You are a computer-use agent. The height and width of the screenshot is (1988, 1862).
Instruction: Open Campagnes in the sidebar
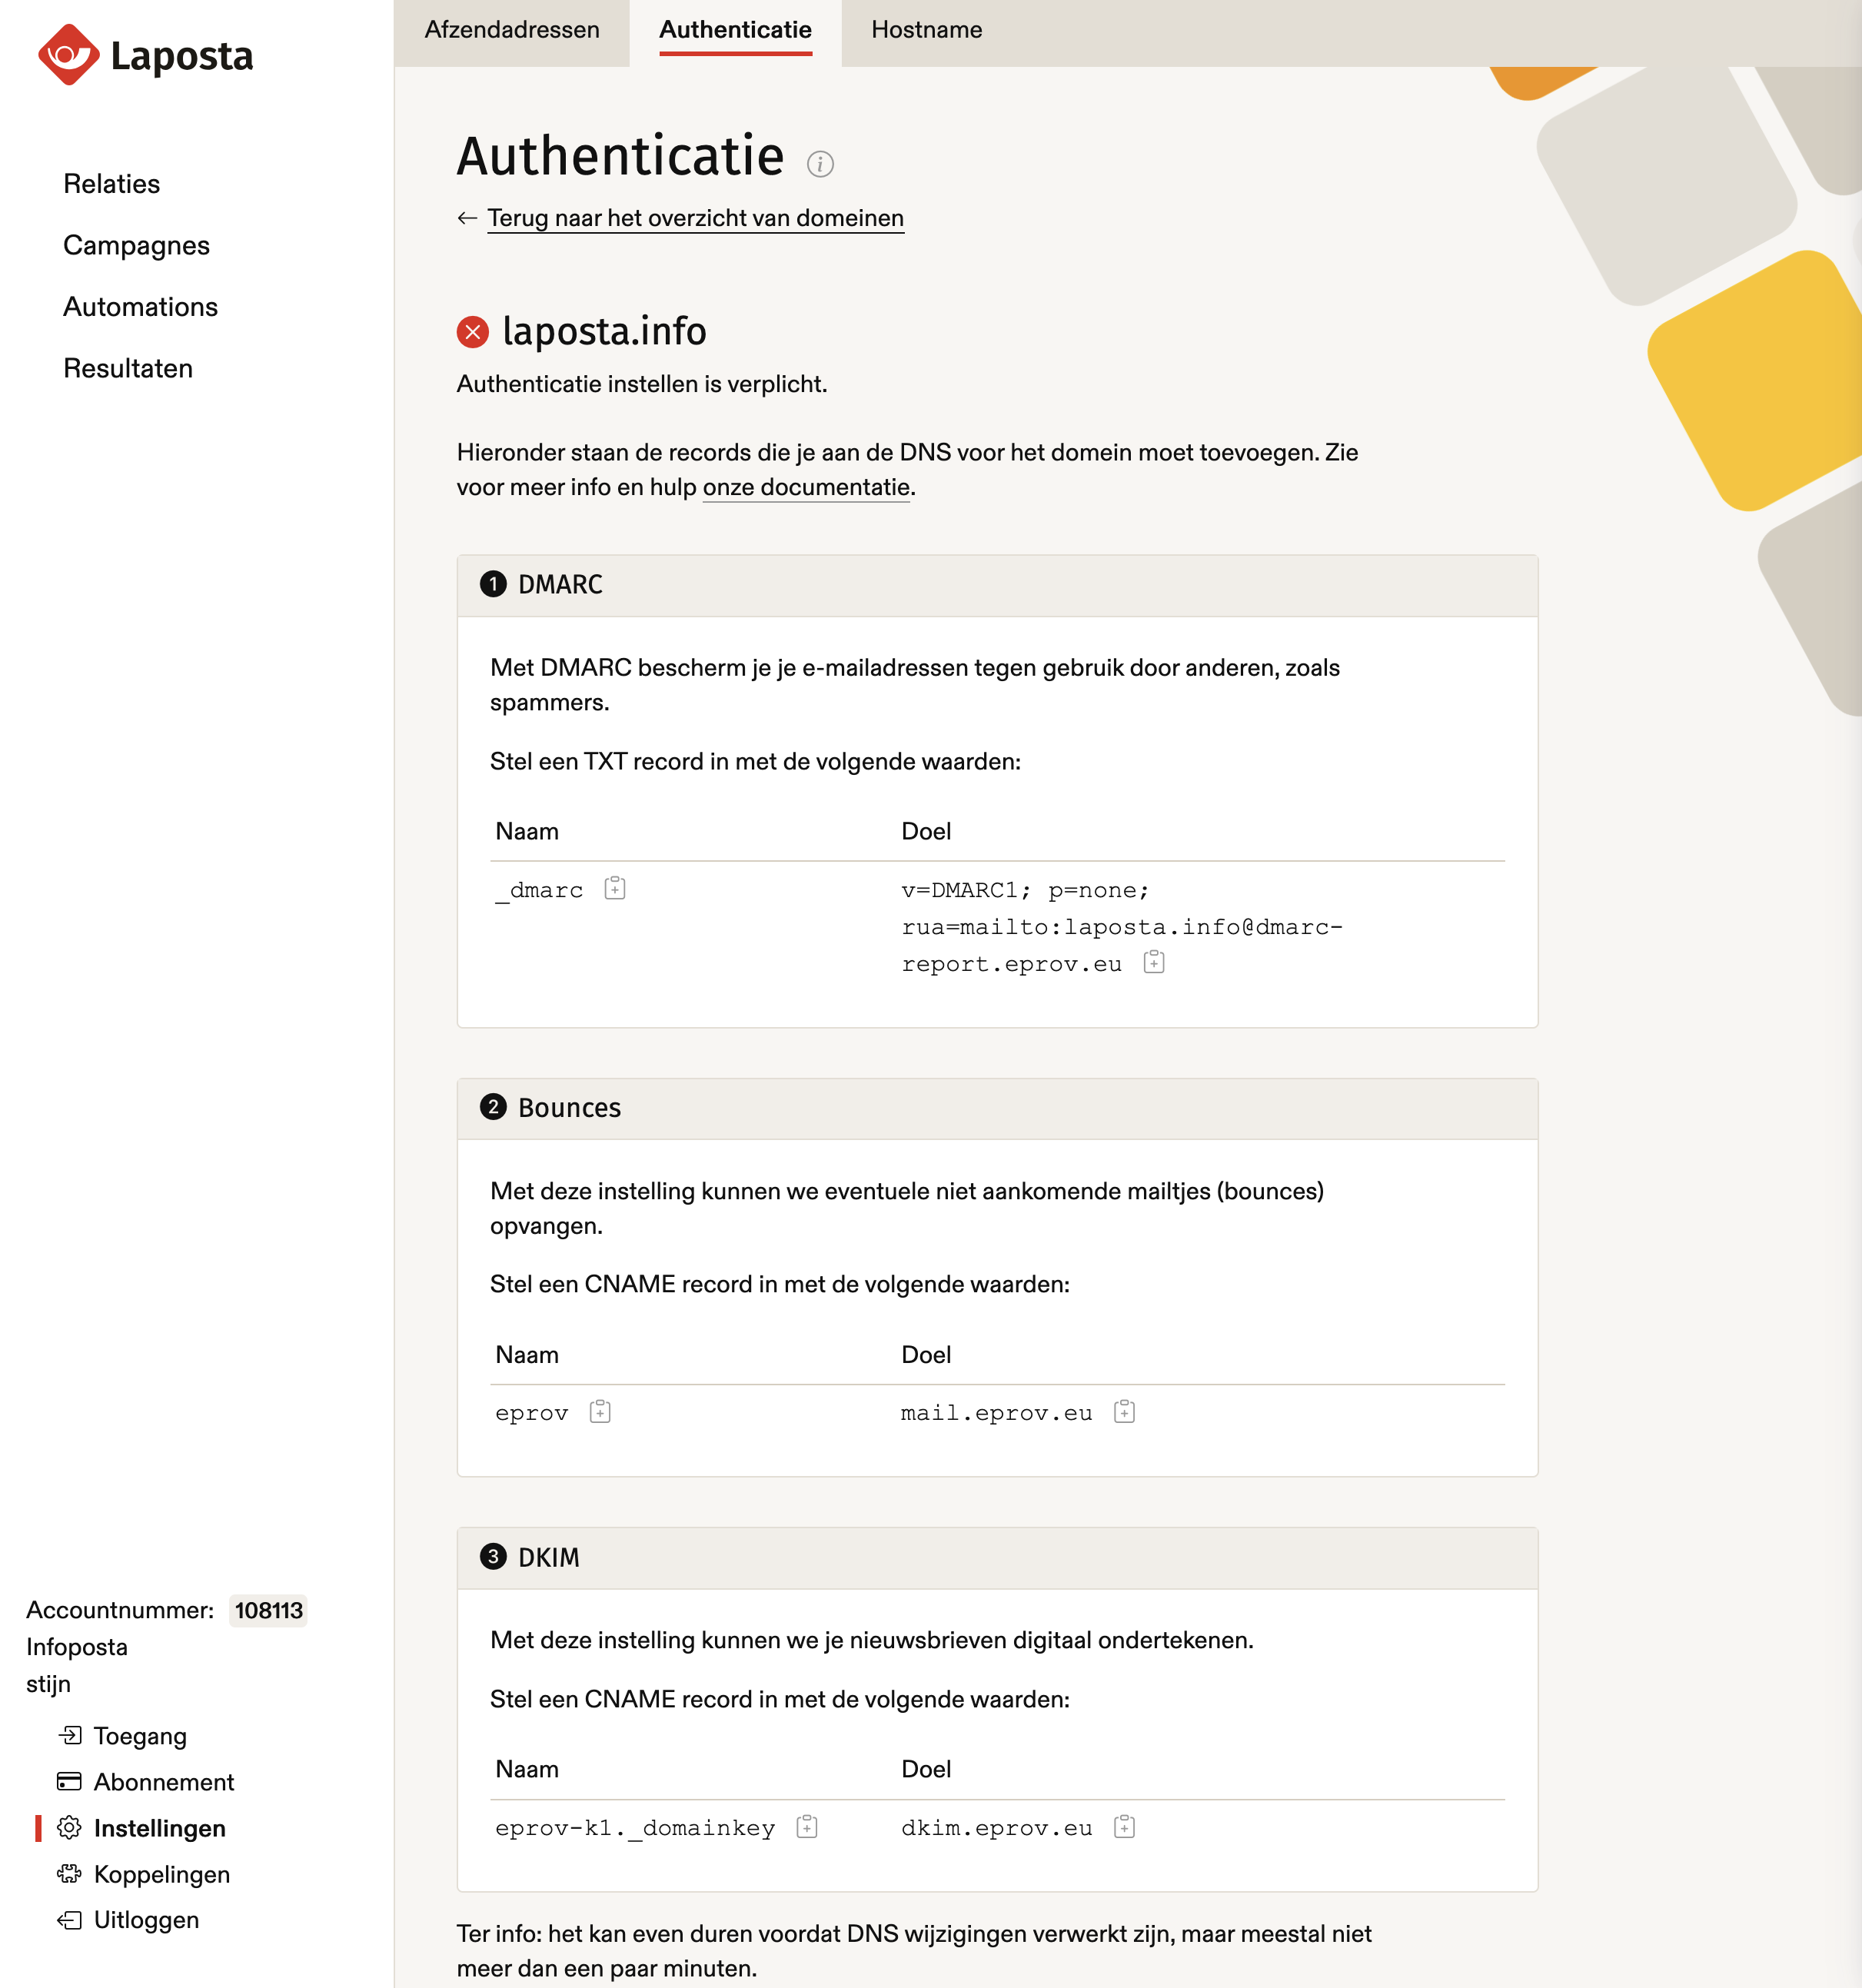(x=136, y=245)
